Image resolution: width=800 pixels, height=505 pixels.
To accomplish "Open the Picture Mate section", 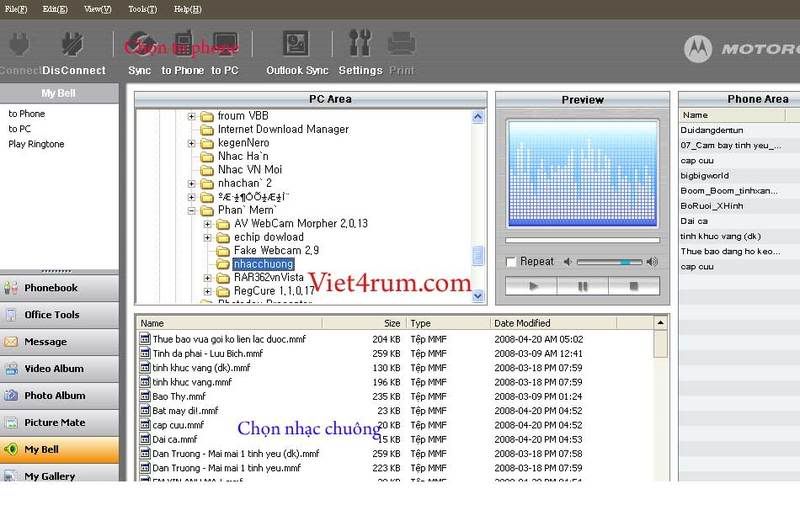I will point(59,422).
